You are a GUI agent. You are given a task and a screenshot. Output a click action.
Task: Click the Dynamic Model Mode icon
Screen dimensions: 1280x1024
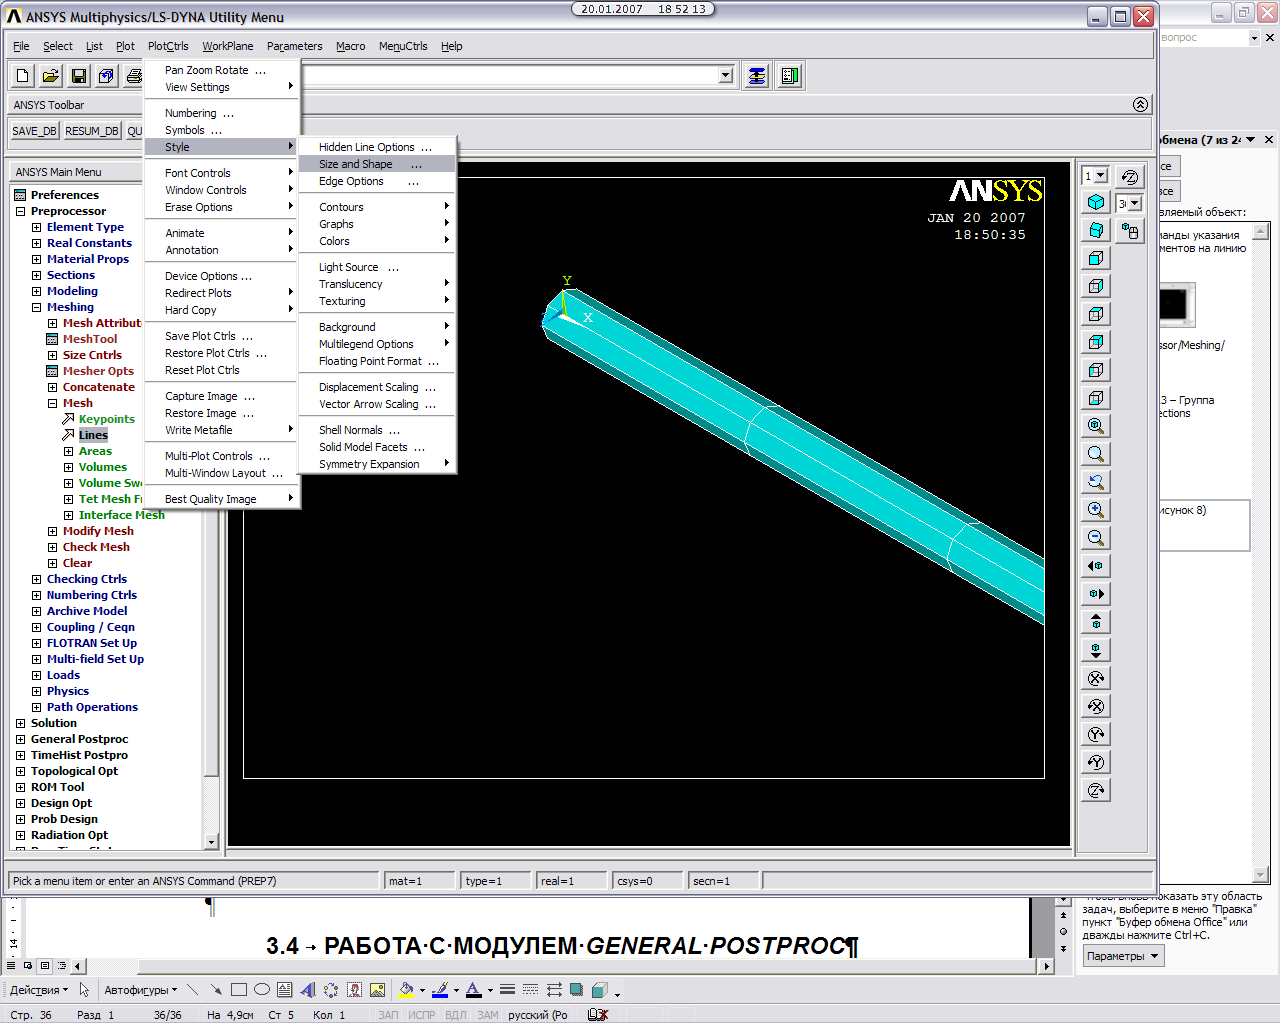1130,231
